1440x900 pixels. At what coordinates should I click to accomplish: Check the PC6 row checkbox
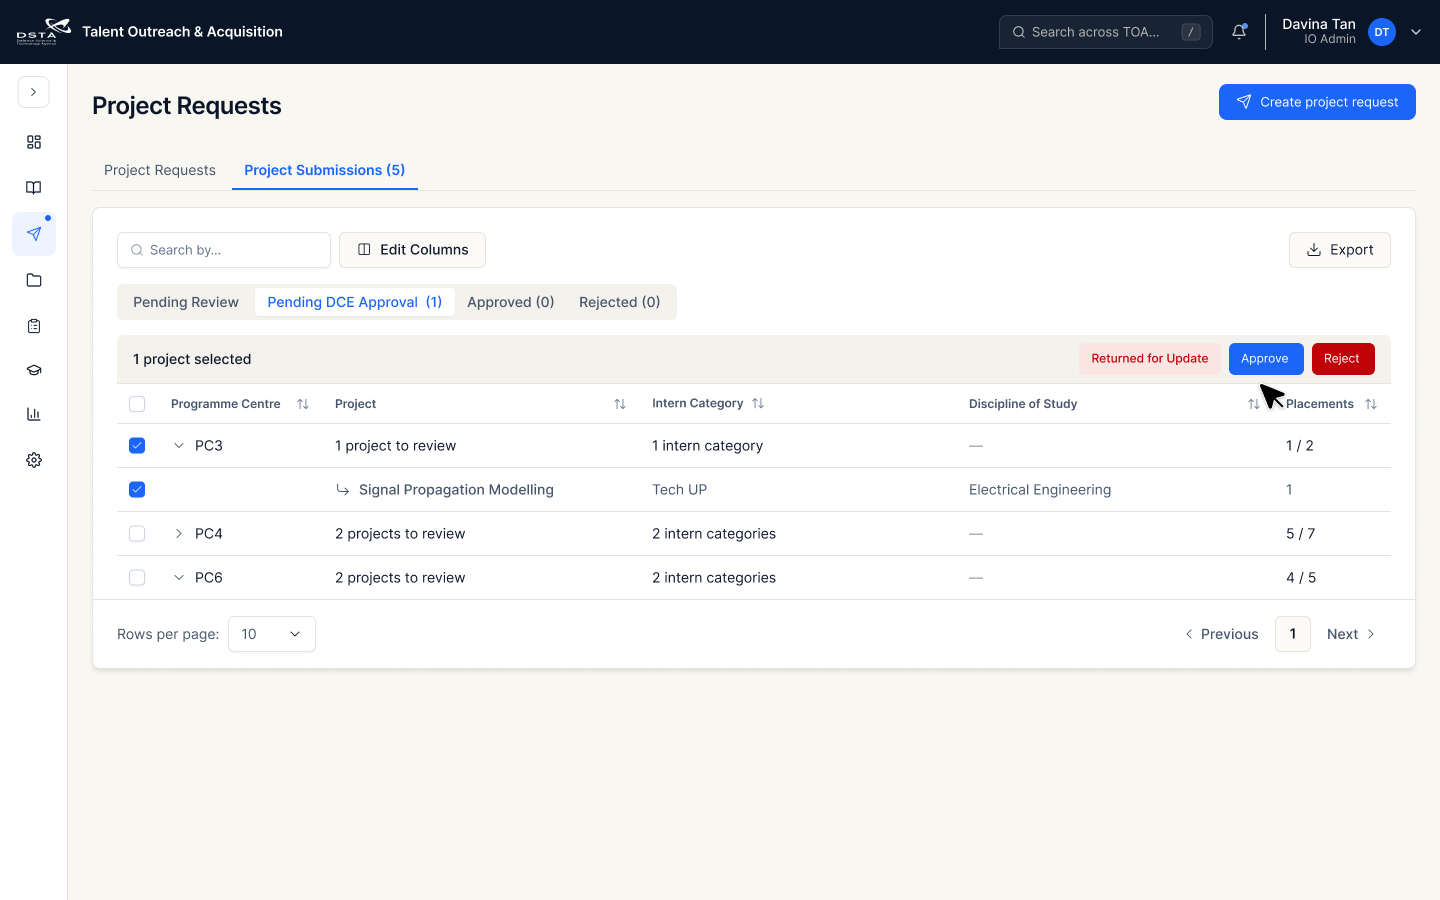pyautogui.click(x=137, y=578)
